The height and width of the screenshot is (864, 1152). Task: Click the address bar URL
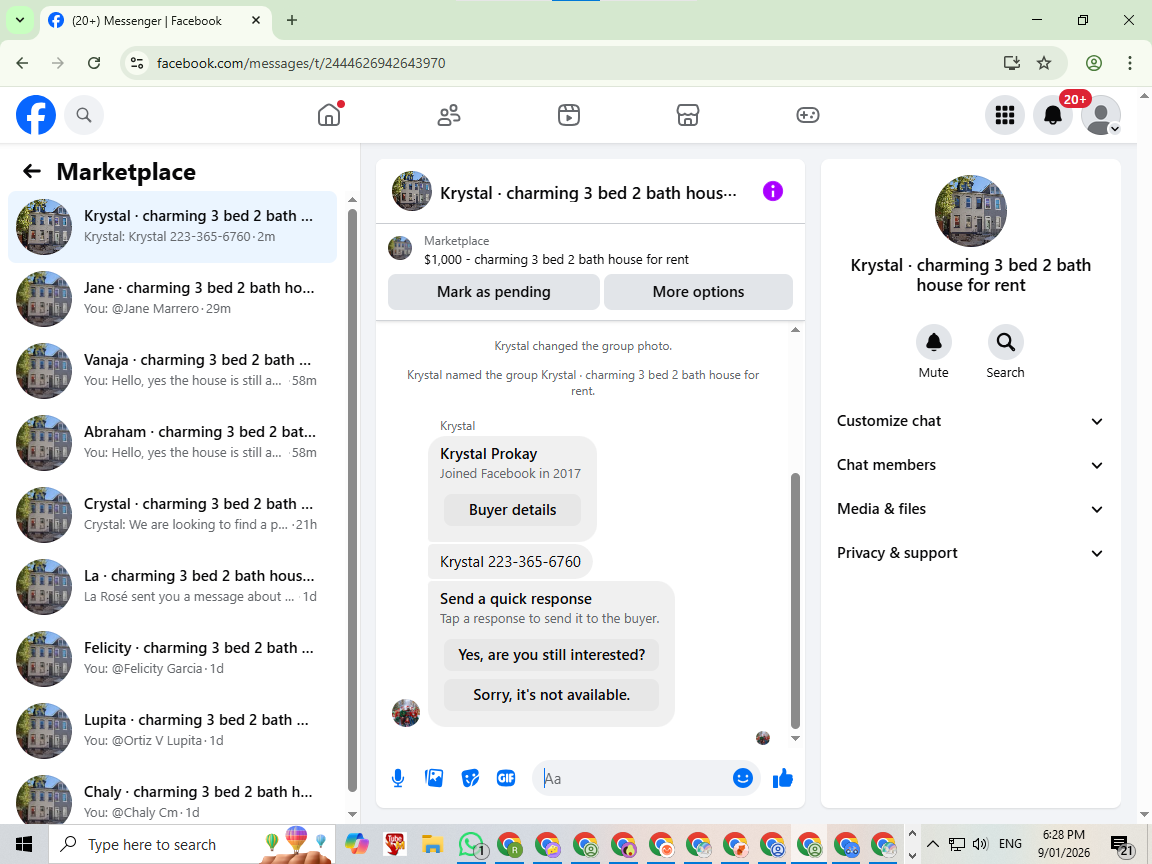(301, 63)
